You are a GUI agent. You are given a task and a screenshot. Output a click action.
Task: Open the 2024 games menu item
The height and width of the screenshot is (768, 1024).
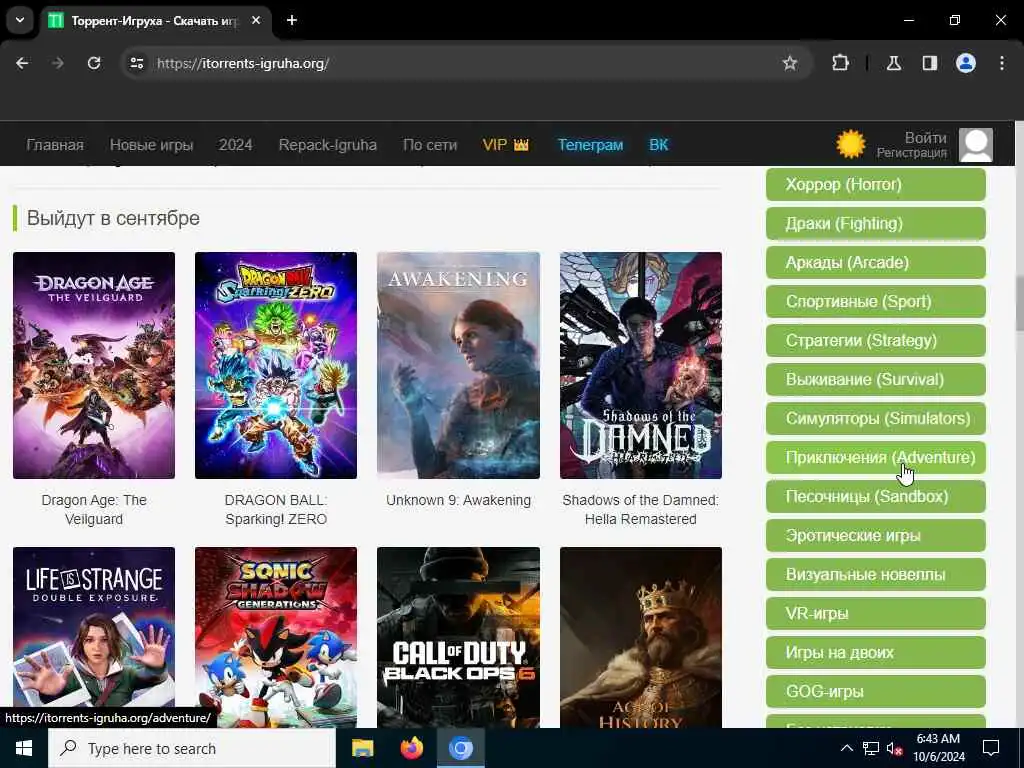click(x=235, y=145)
